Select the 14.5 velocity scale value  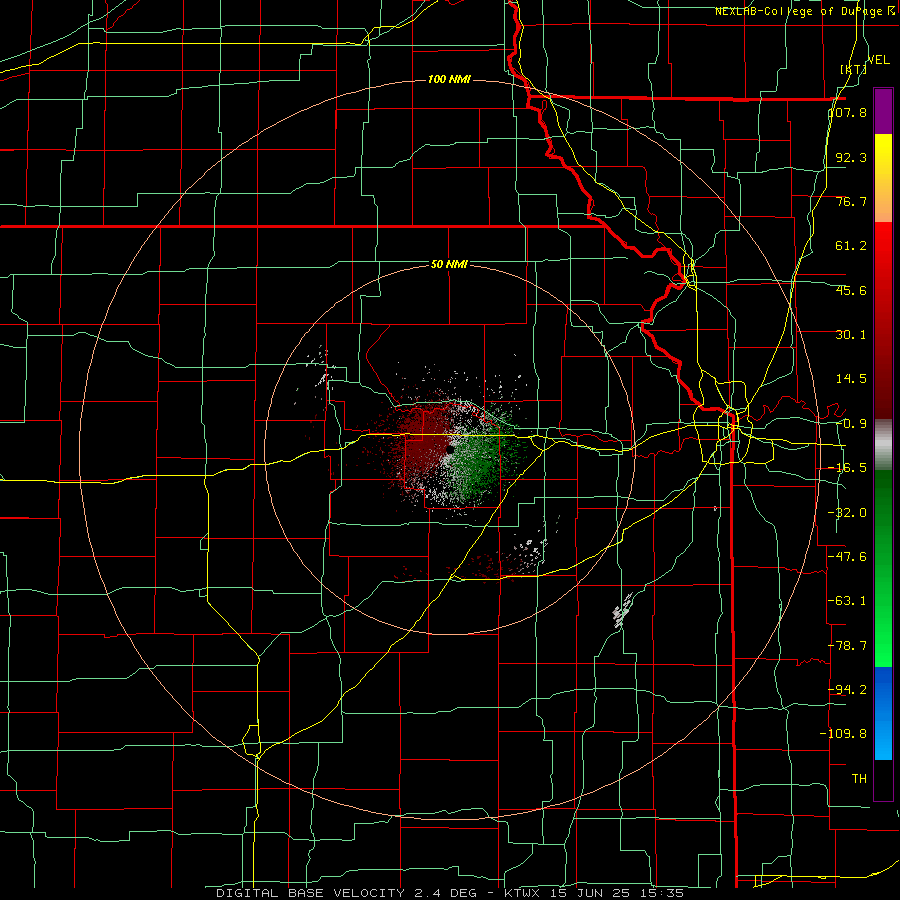click(x=851, y=379)
